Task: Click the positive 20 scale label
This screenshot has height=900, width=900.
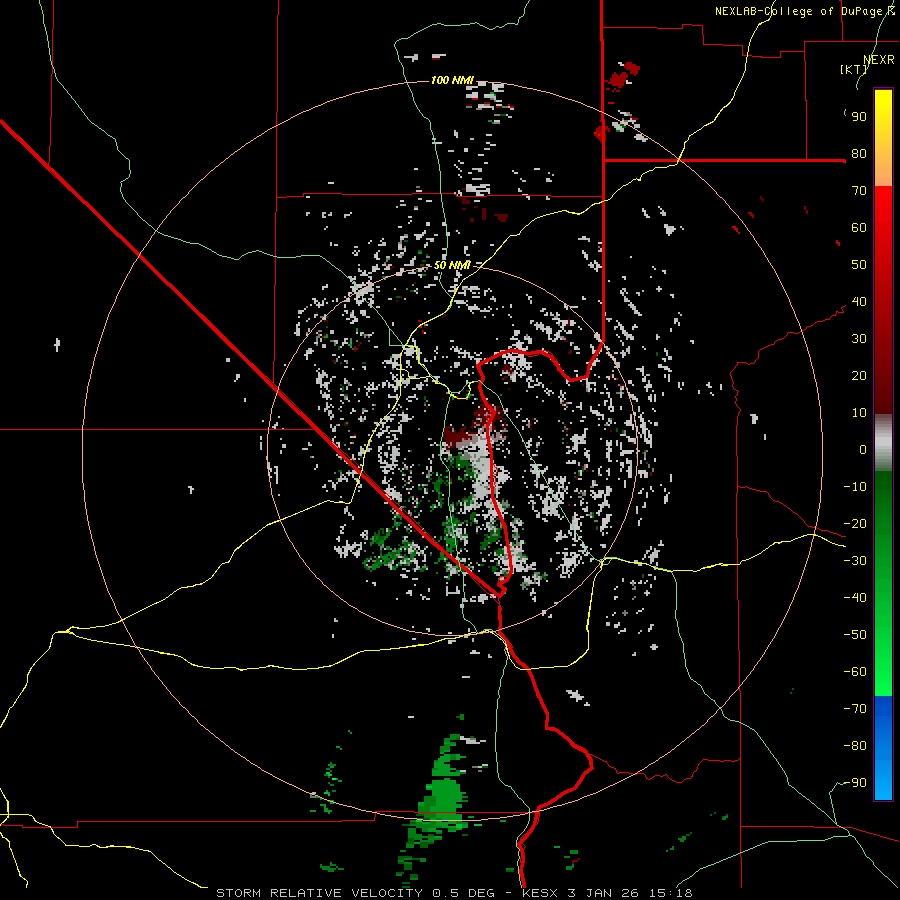Action: [x=859, y=375]
